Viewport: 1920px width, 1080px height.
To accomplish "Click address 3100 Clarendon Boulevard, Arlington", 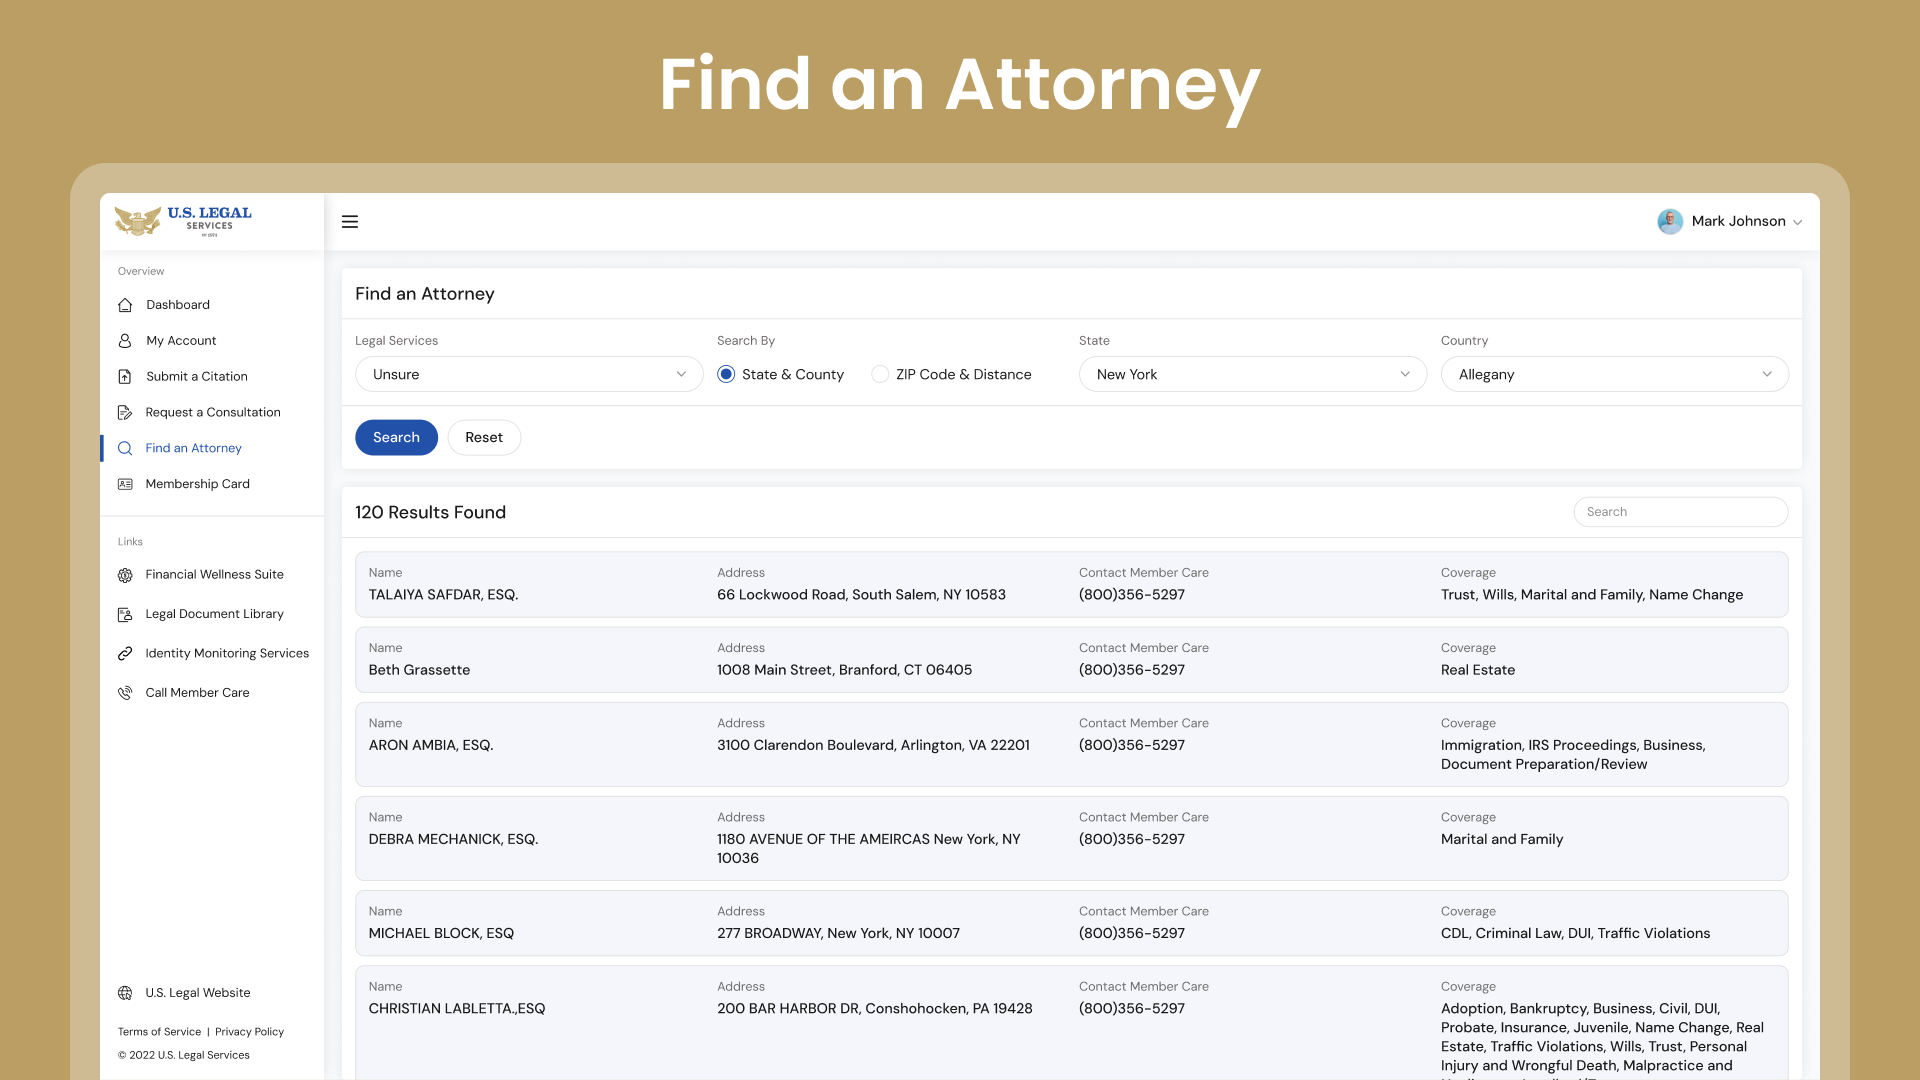I will point(873,745).
